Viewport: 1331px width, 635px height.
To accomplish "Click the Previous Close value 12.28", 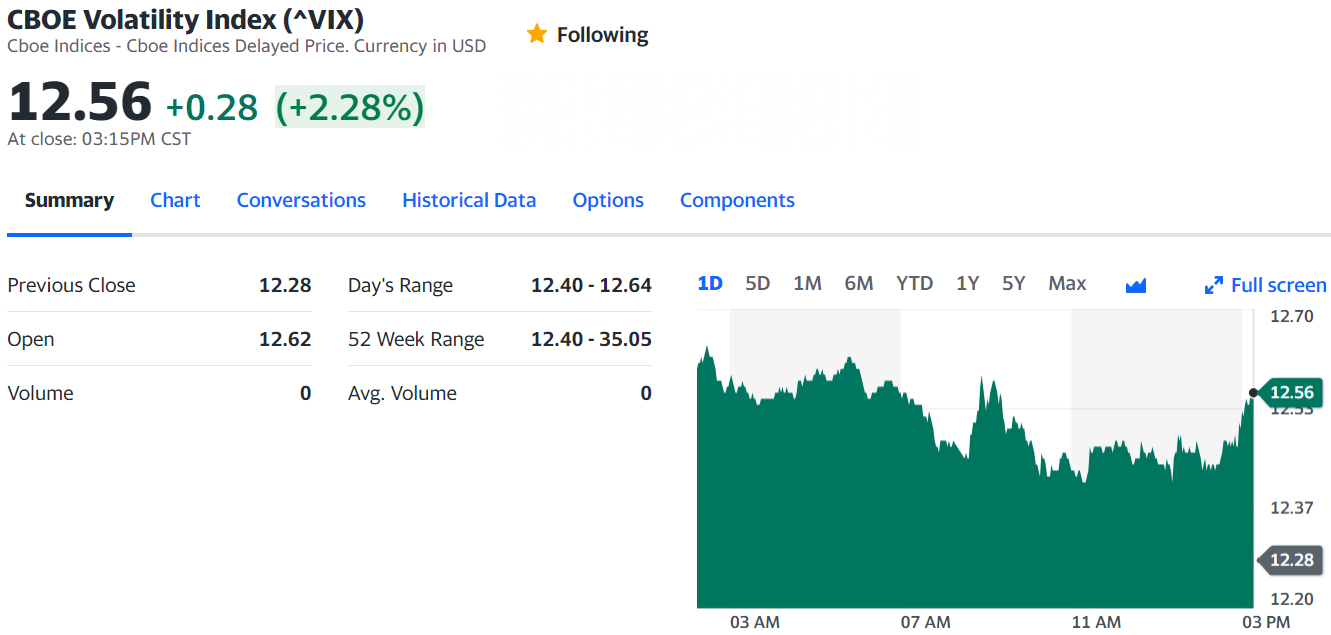I will point(285,285).
